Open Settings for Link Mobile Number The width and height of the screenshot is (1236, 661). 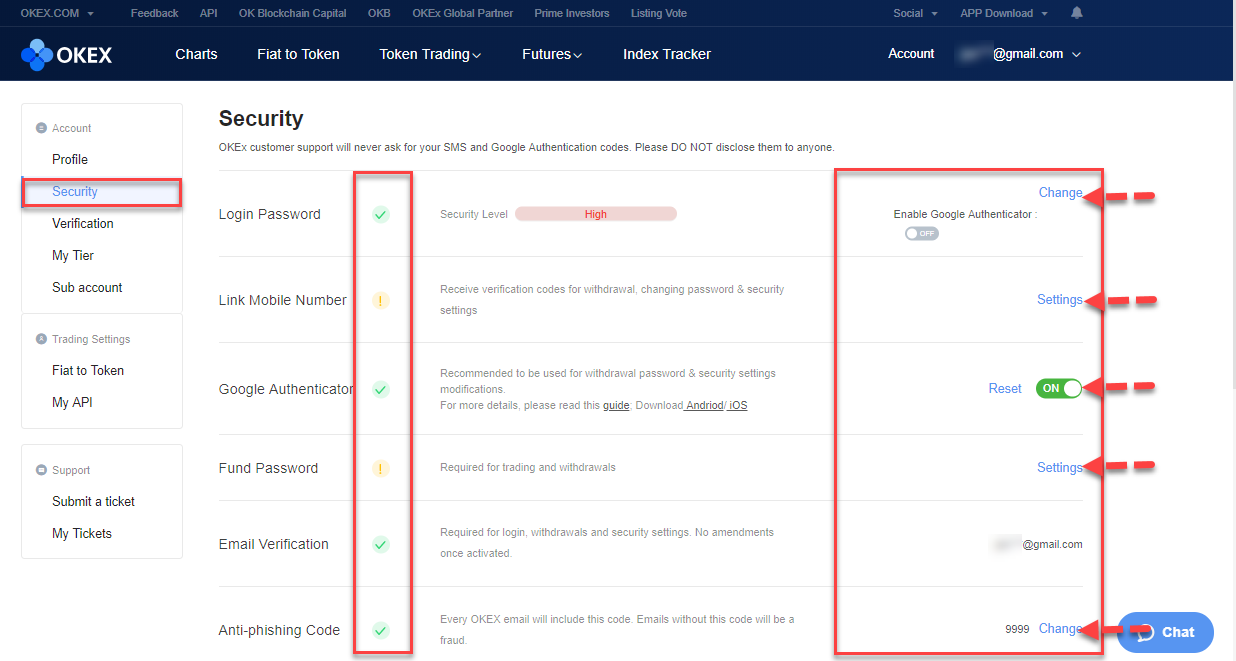tap(1060, 299)
